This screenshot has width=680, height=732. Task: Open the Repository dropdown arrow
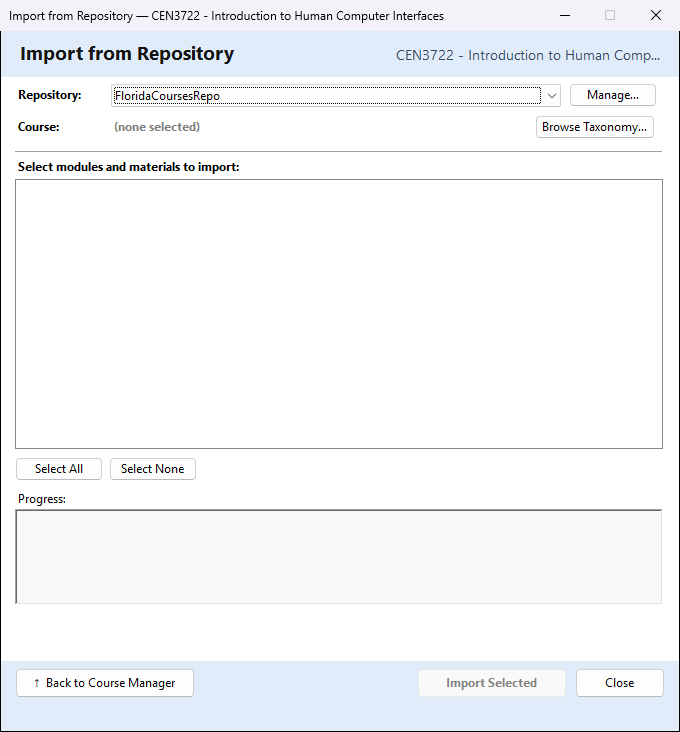point(552,96)
